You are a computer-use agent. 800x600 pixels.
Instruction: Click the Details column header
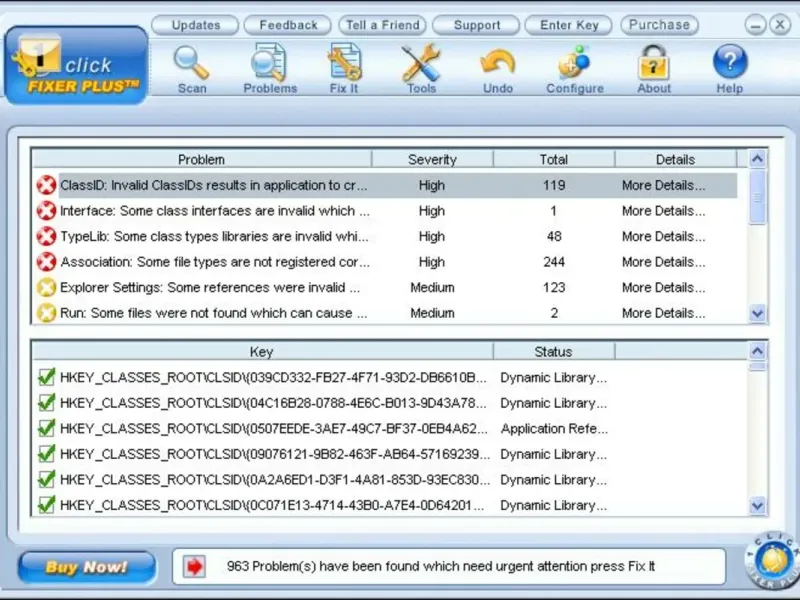676,160
